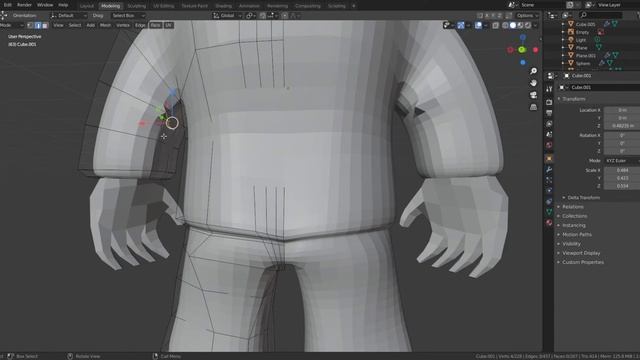
Task: Open the pivot point dropdown
Action: (x=250, y=16)
